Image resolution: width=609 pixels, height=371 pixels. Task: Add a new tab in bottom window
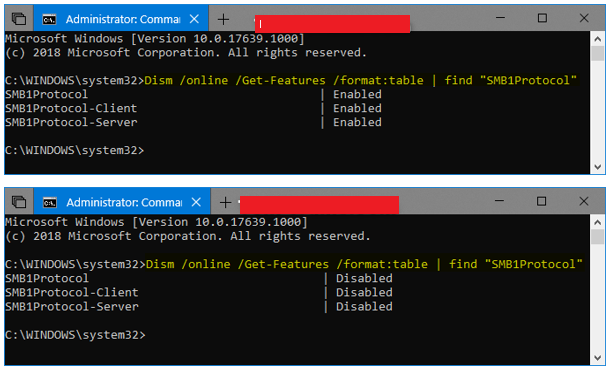click(225, 202)
